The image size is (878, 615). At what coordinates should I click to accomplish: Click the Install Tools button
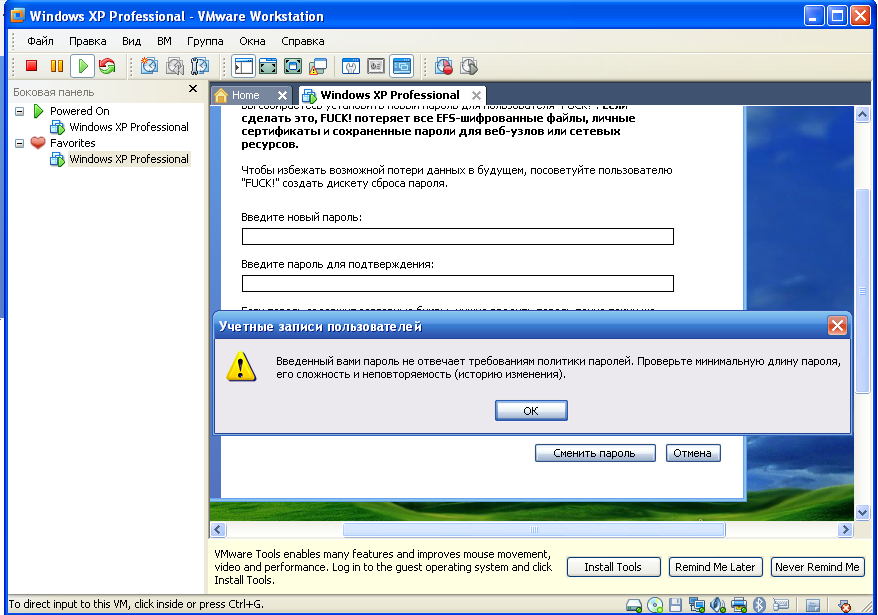613,567
